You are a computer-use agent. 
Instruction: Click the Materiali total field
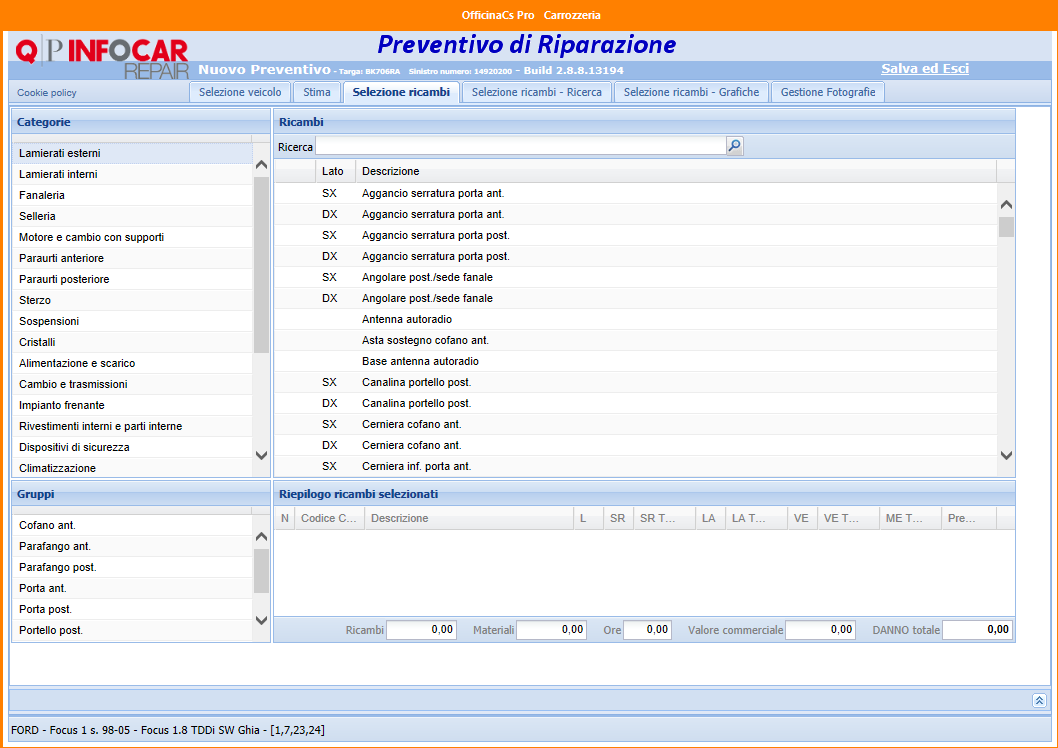552,629
